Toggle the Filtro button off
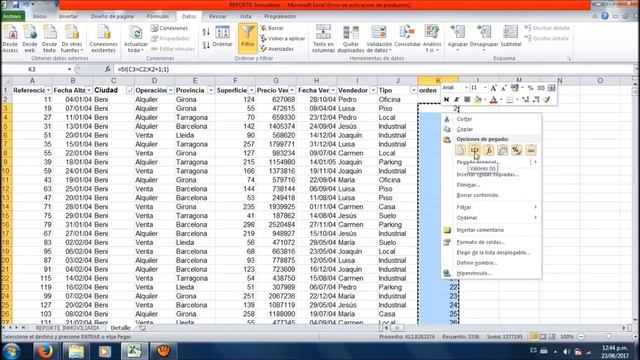This screenshot has width=640, height=360. coord(247,38)
